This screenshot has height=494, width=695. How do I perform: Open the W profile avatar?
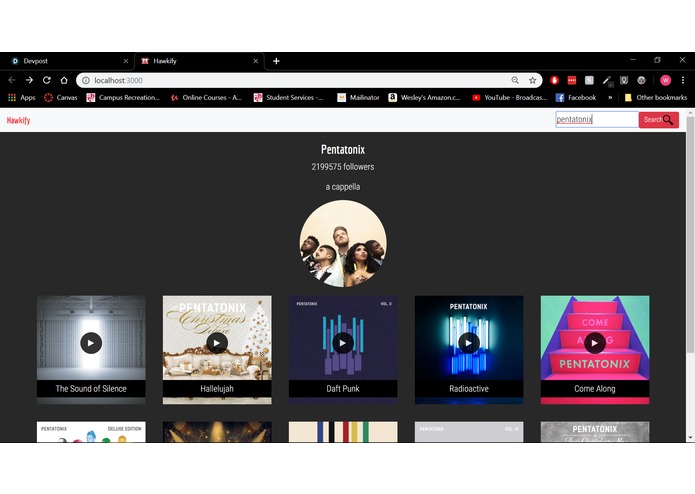click(665, 80)
